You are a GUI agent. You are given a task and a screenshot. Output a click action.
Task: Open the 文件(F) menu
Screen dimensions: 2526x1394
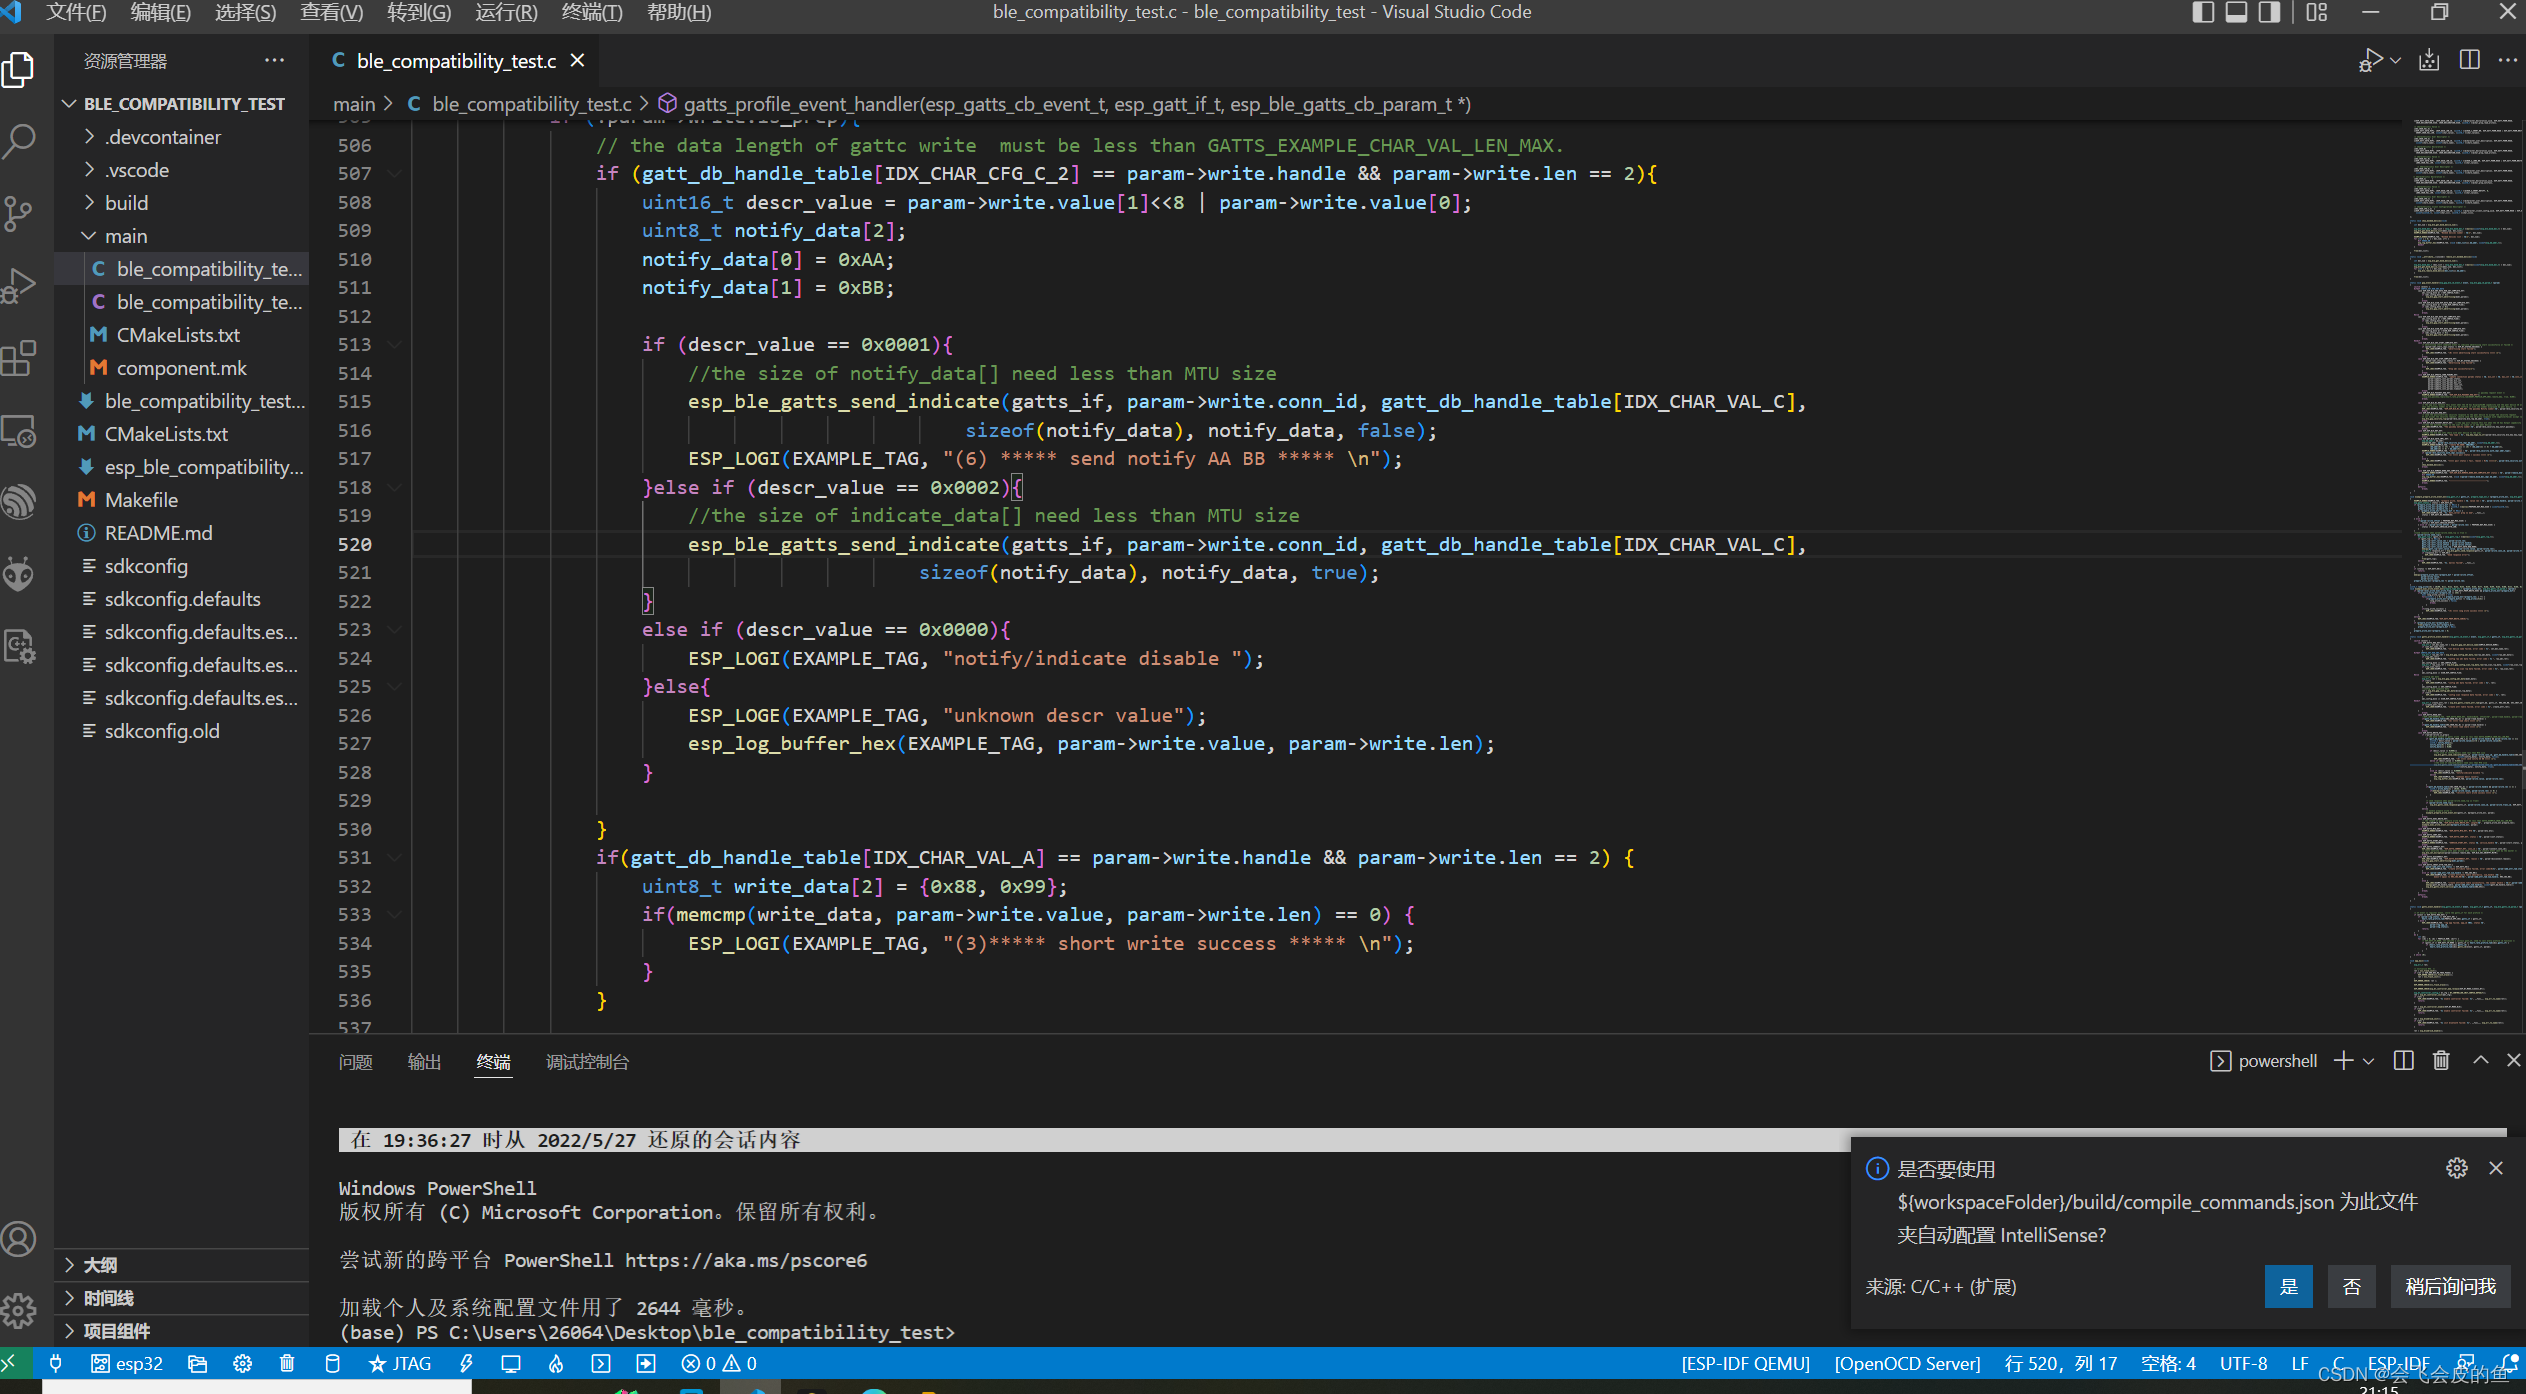[x=76, y=12]
